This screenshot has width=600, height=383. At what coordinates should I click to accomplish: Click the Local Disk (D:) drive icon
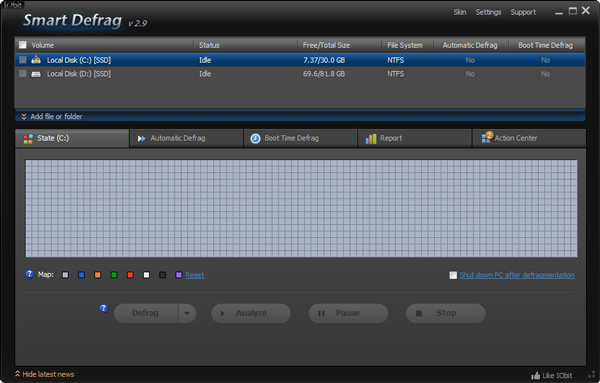pyautogui.click(x=36, y=74)
